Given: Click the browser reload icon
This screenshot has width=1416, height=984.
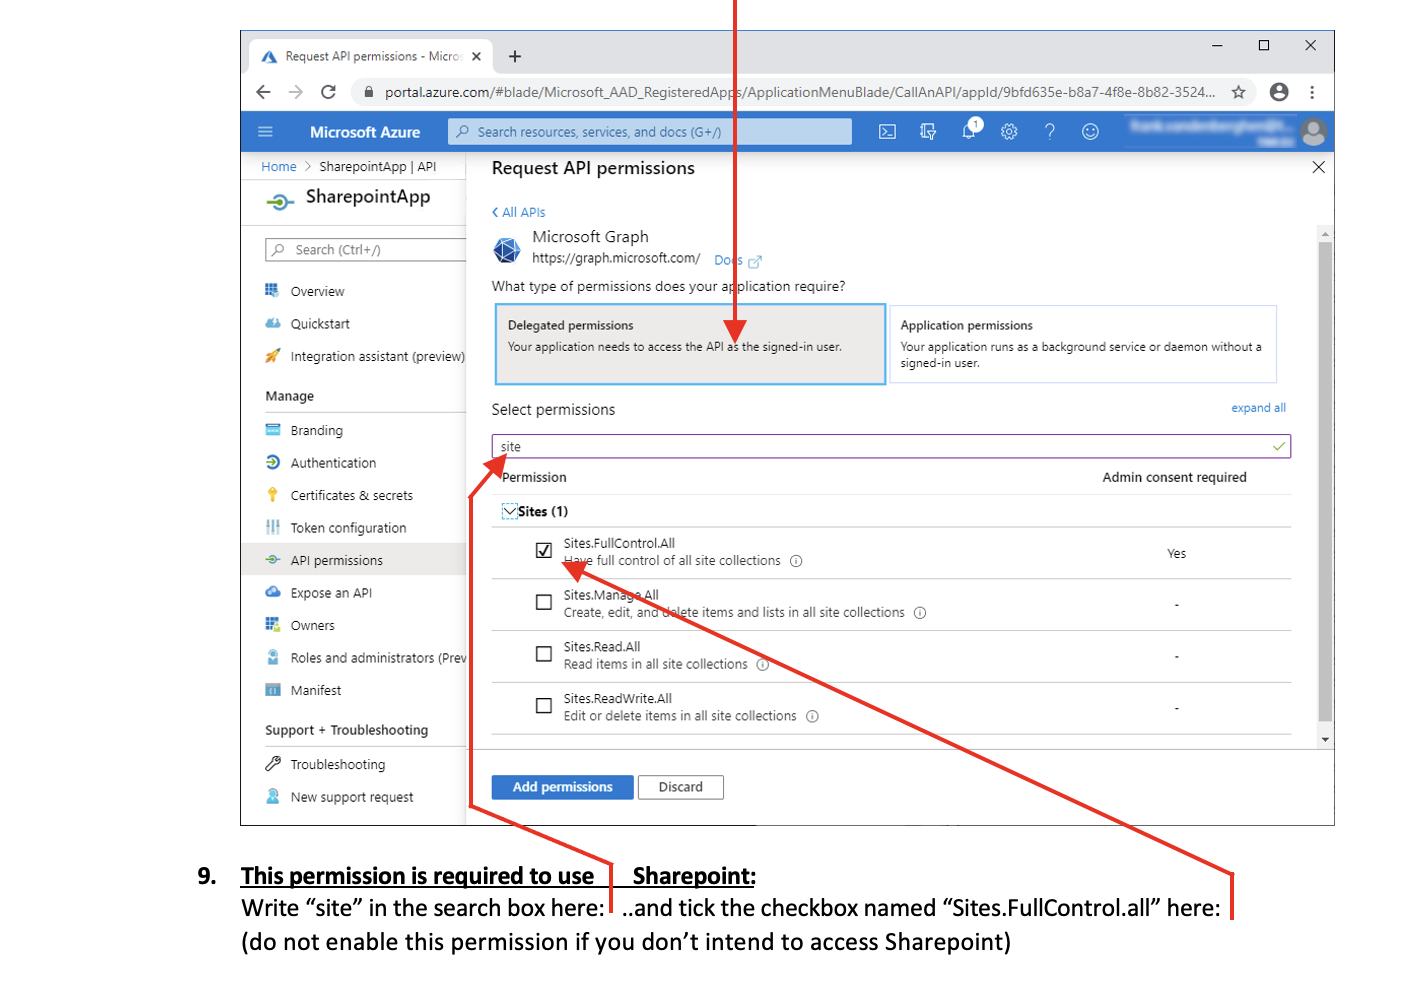Looking at the screenshot, I should (328, 92).
